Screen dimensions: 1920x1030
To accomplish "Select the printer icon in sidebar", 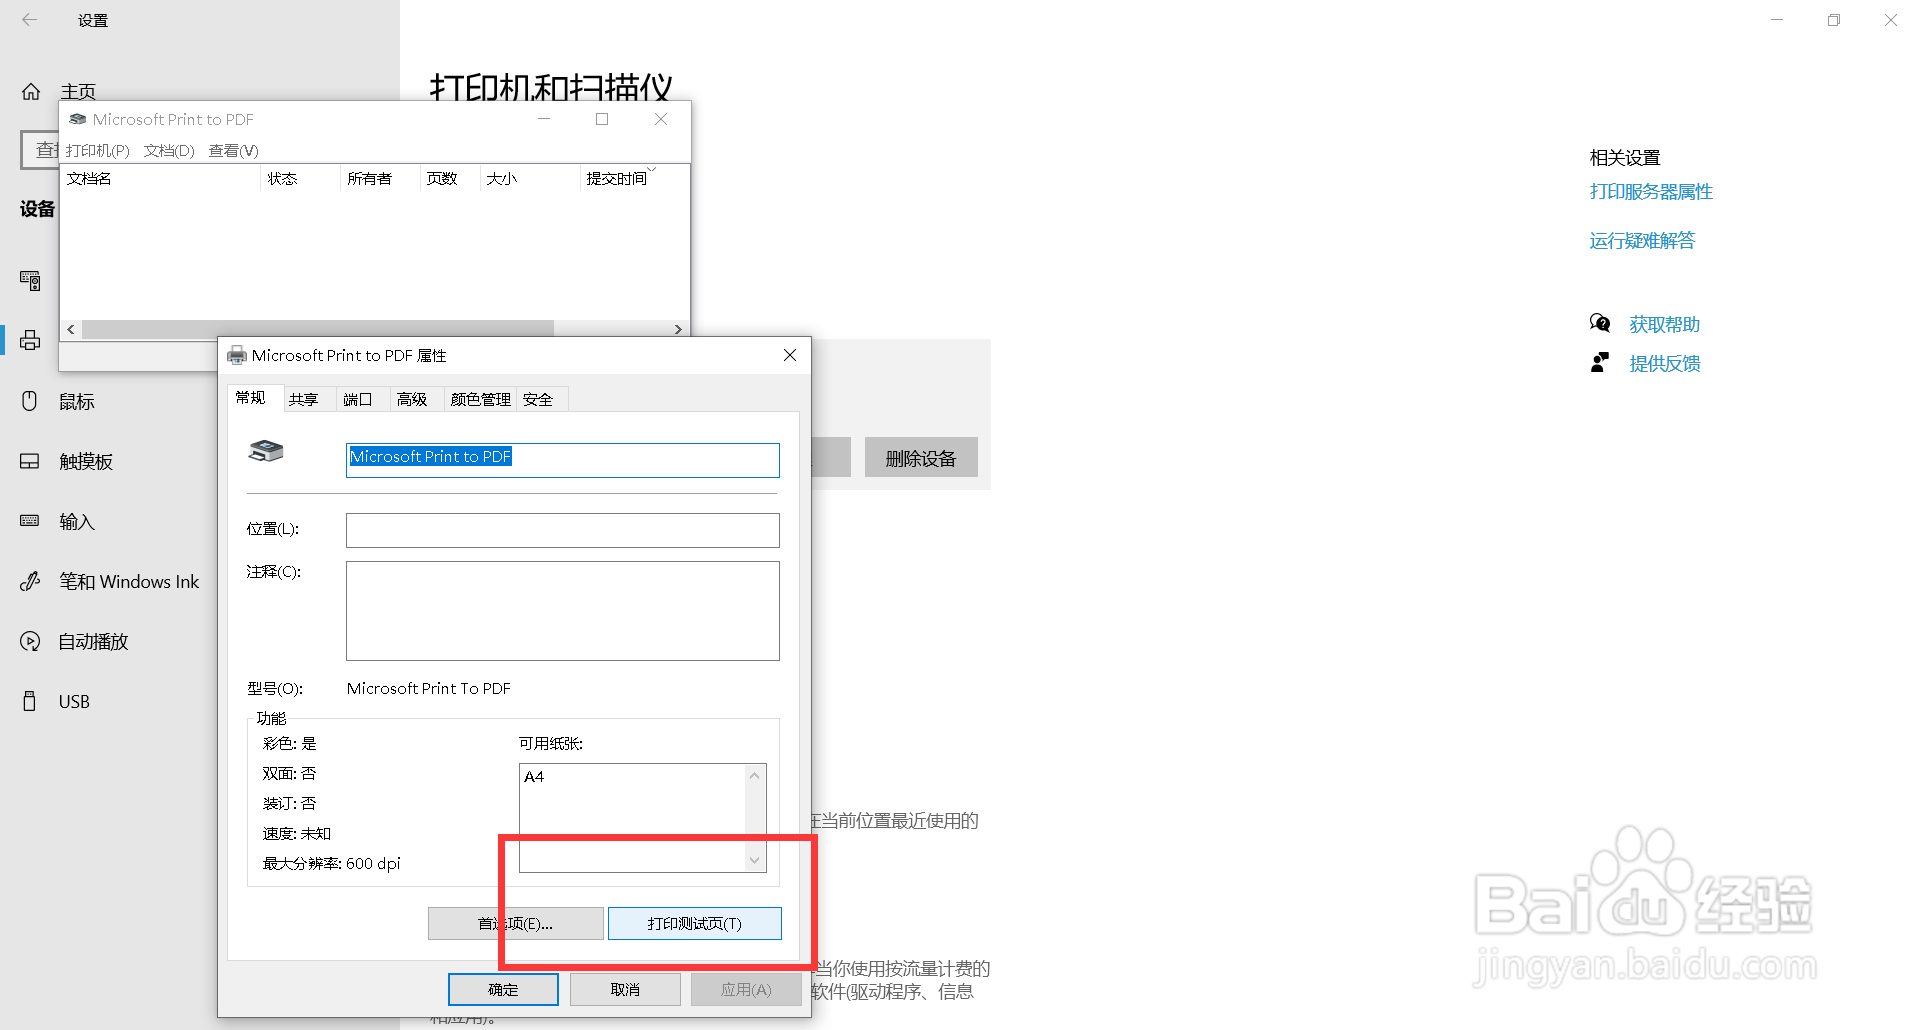I will [31, 341].
